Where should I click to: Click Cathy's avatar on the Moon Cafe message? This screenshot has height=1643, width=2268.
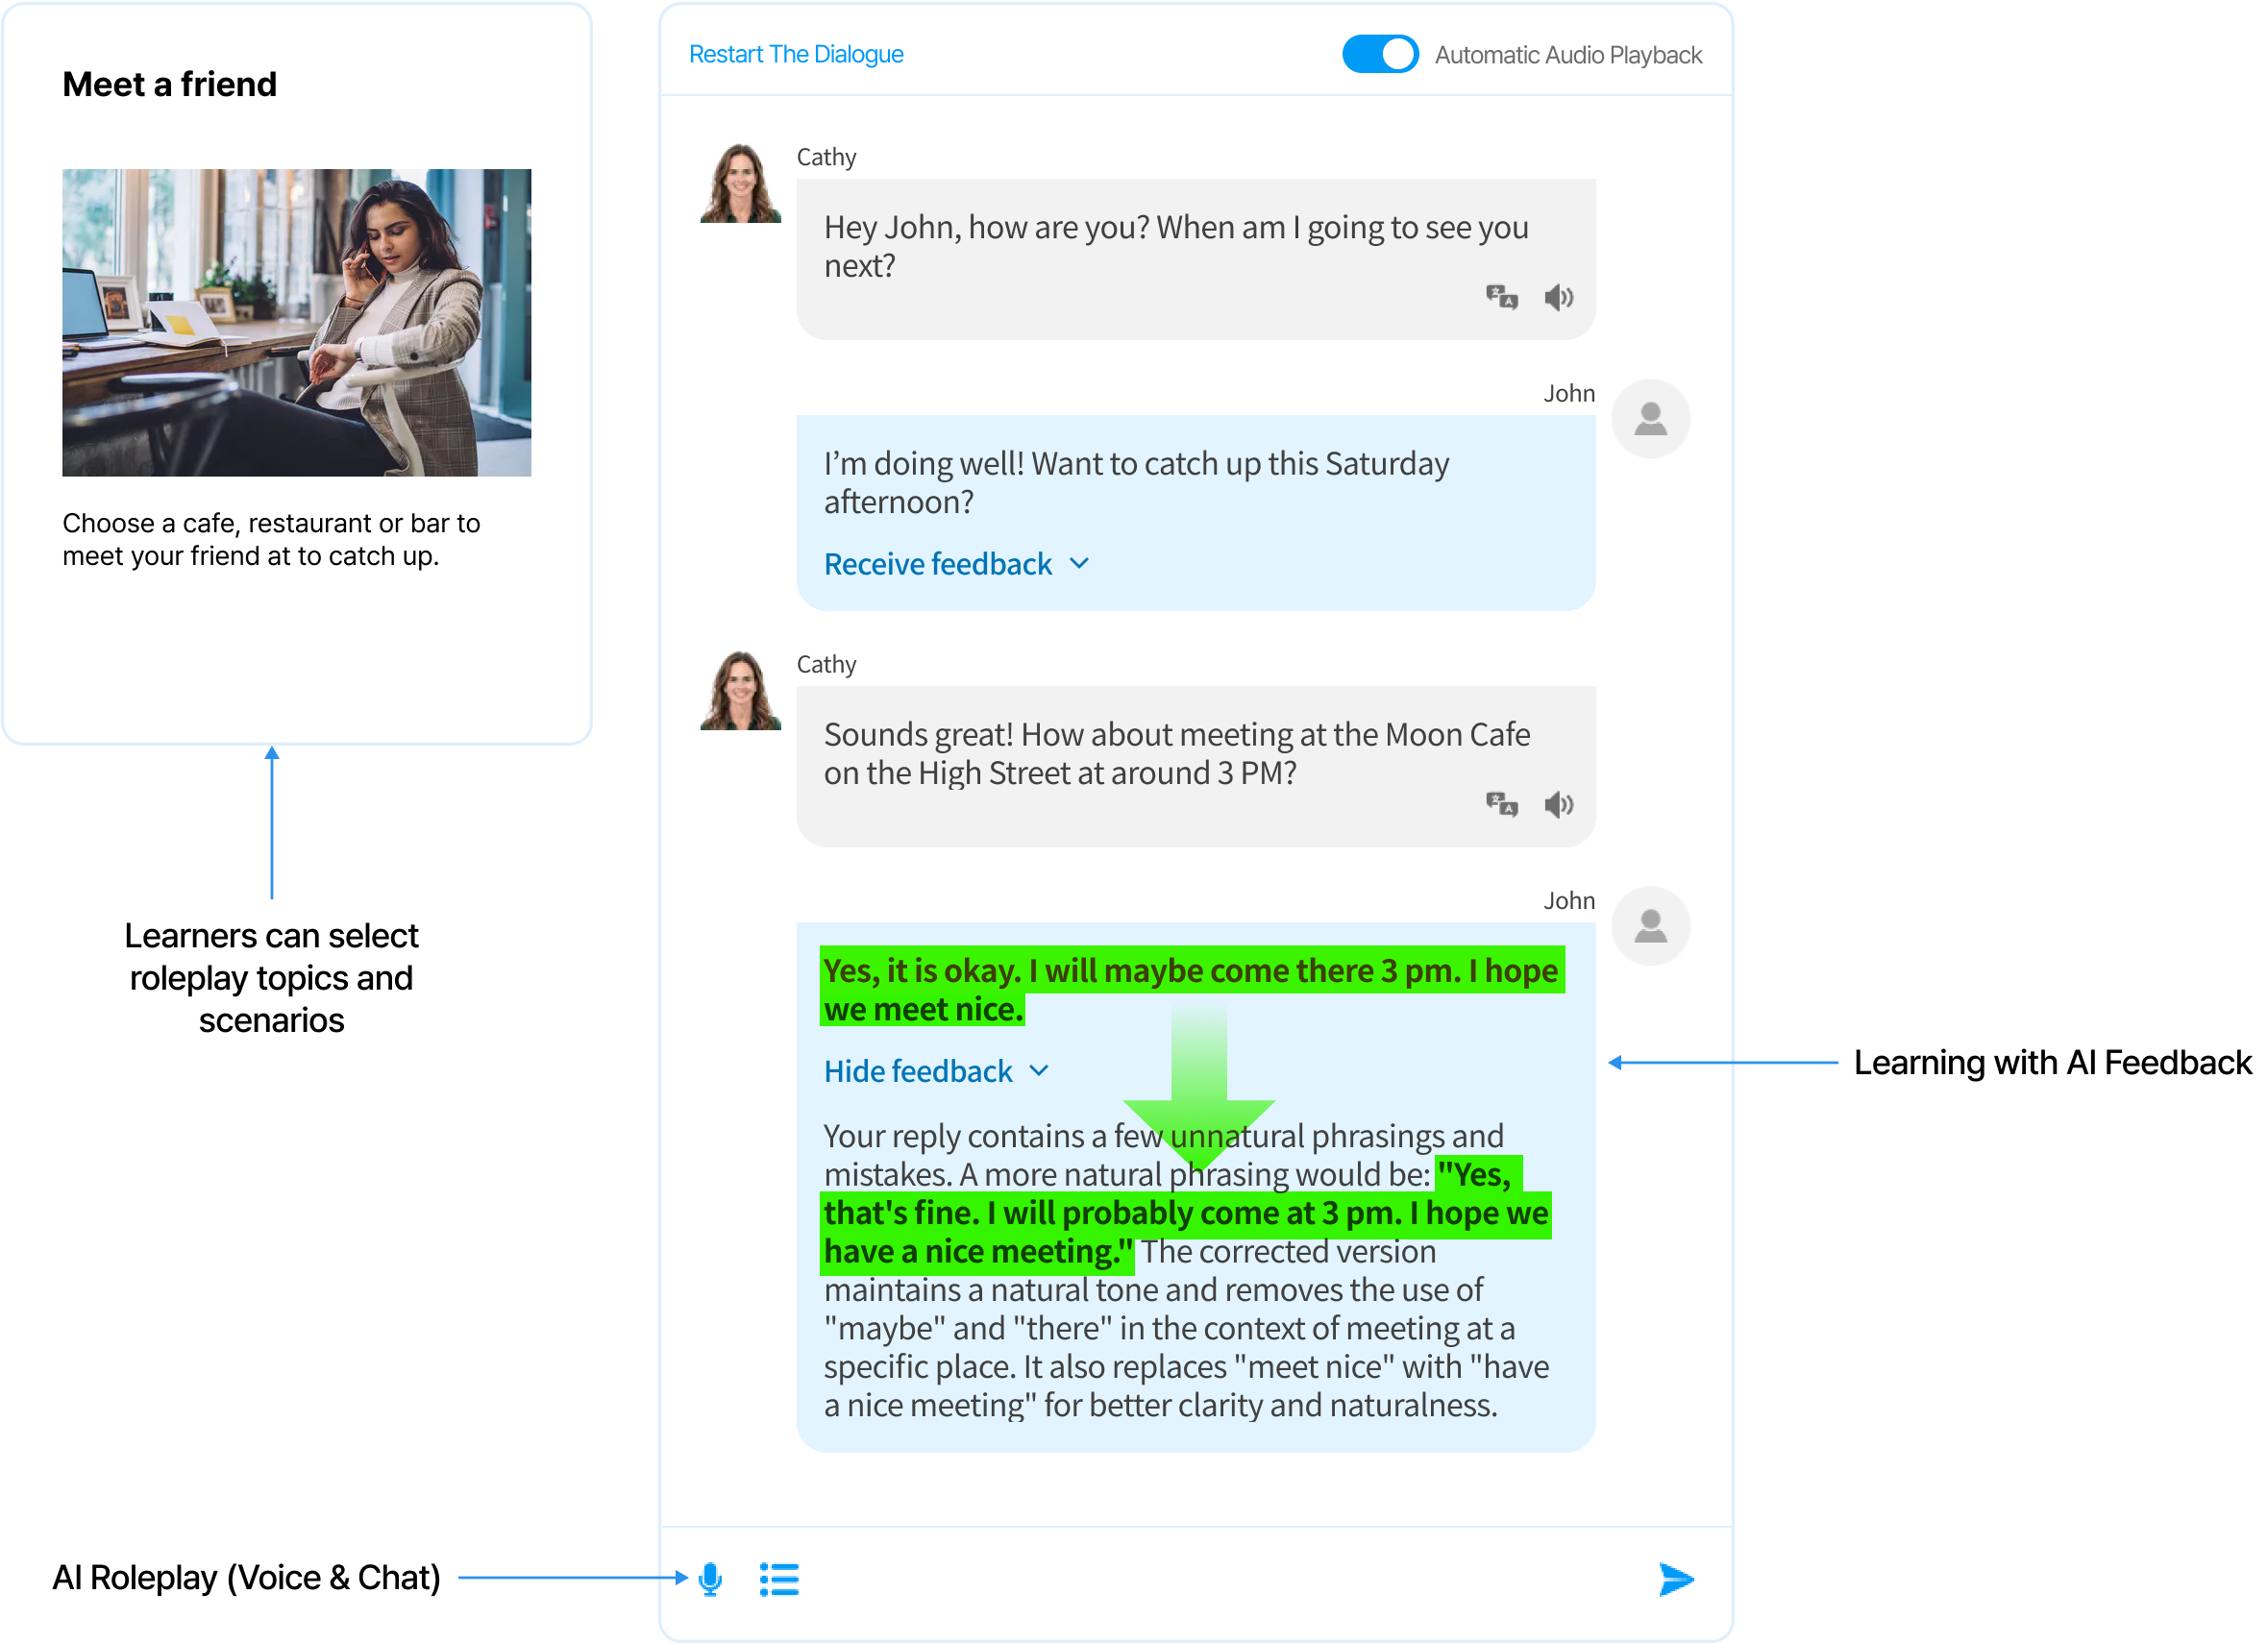coord(740,691)
